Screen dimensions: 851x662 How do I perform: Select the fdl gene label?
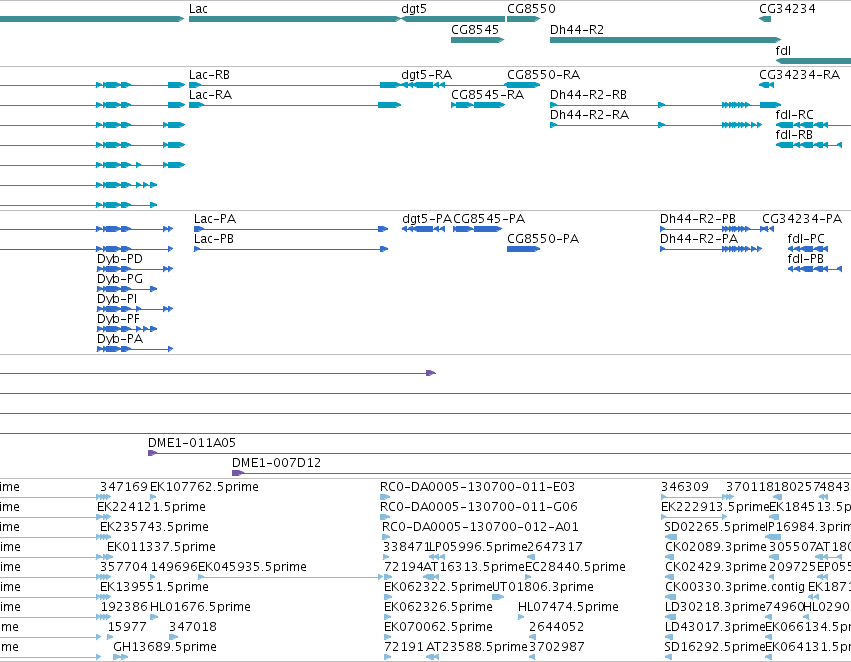(x=783, y=50)
